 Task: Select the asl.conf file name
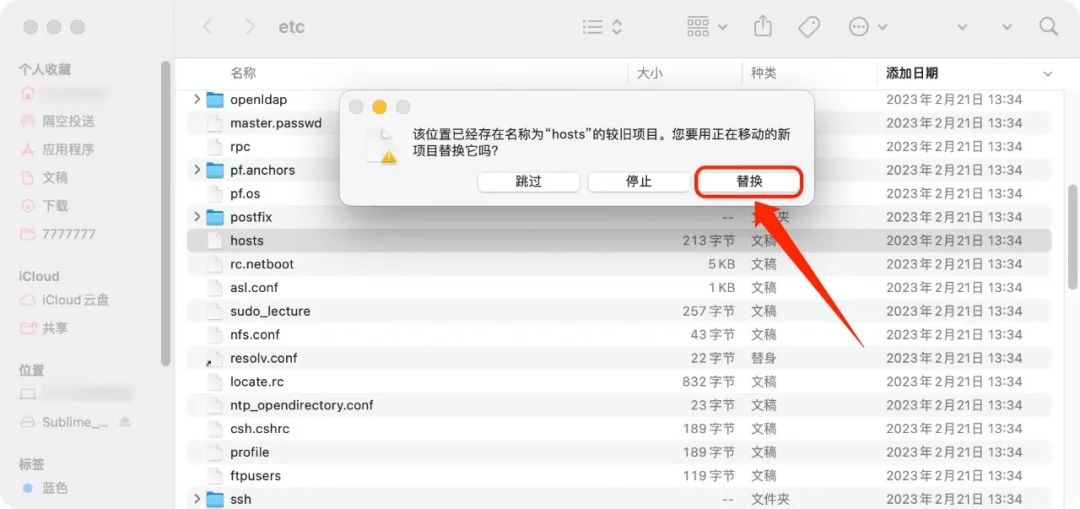click(254, 287)
